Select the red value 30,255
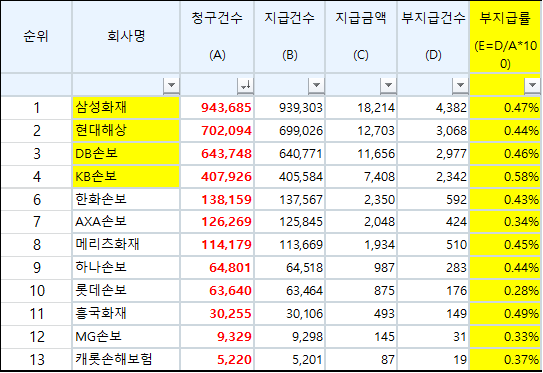Viewport: 543px width, 373px height. pyautogui.click(x=230, y=314)
